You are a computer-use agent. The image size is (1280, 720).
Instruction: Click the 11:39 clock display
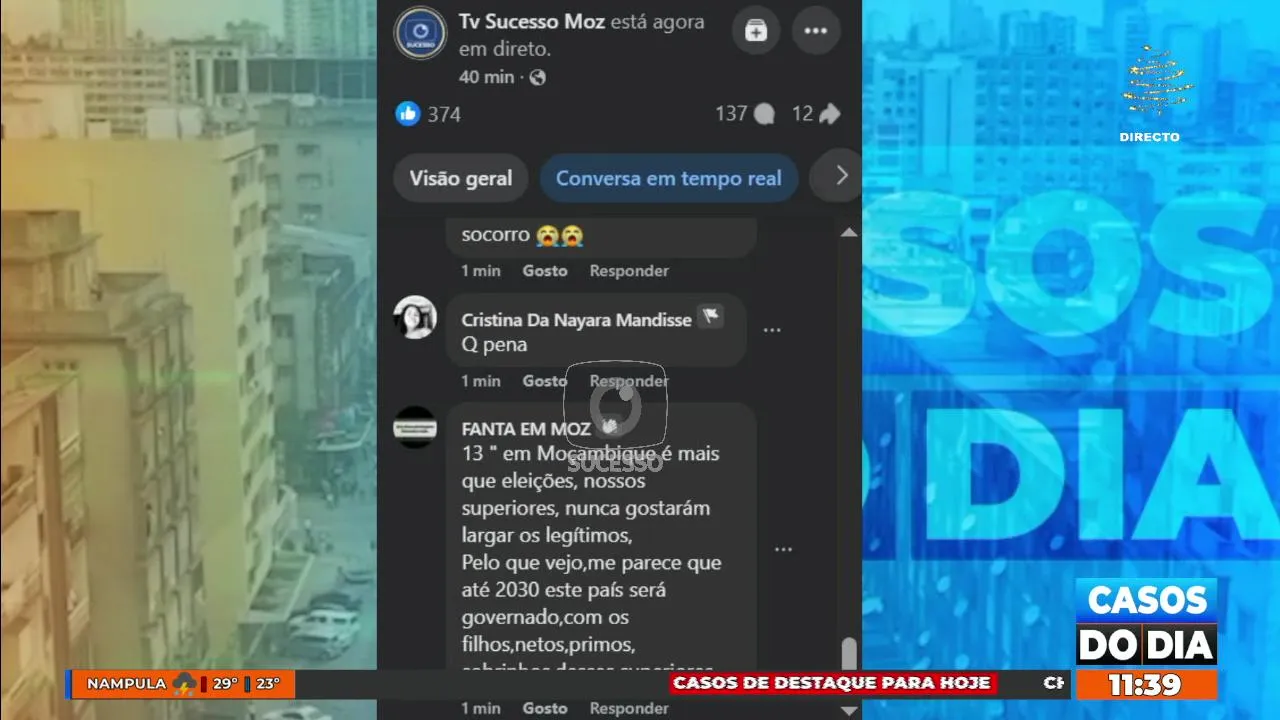[1146, 685]
